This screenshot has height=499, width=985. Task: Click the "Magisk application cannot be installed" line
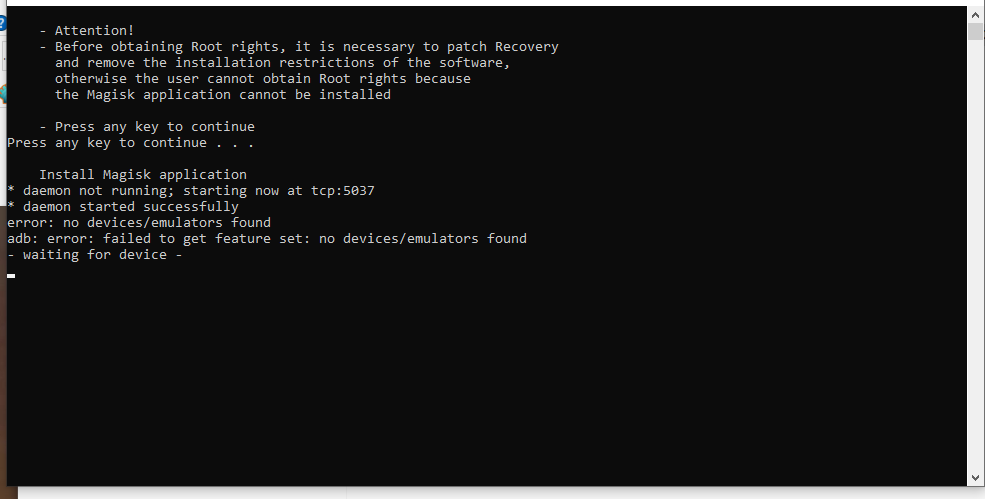coord(222,94)
